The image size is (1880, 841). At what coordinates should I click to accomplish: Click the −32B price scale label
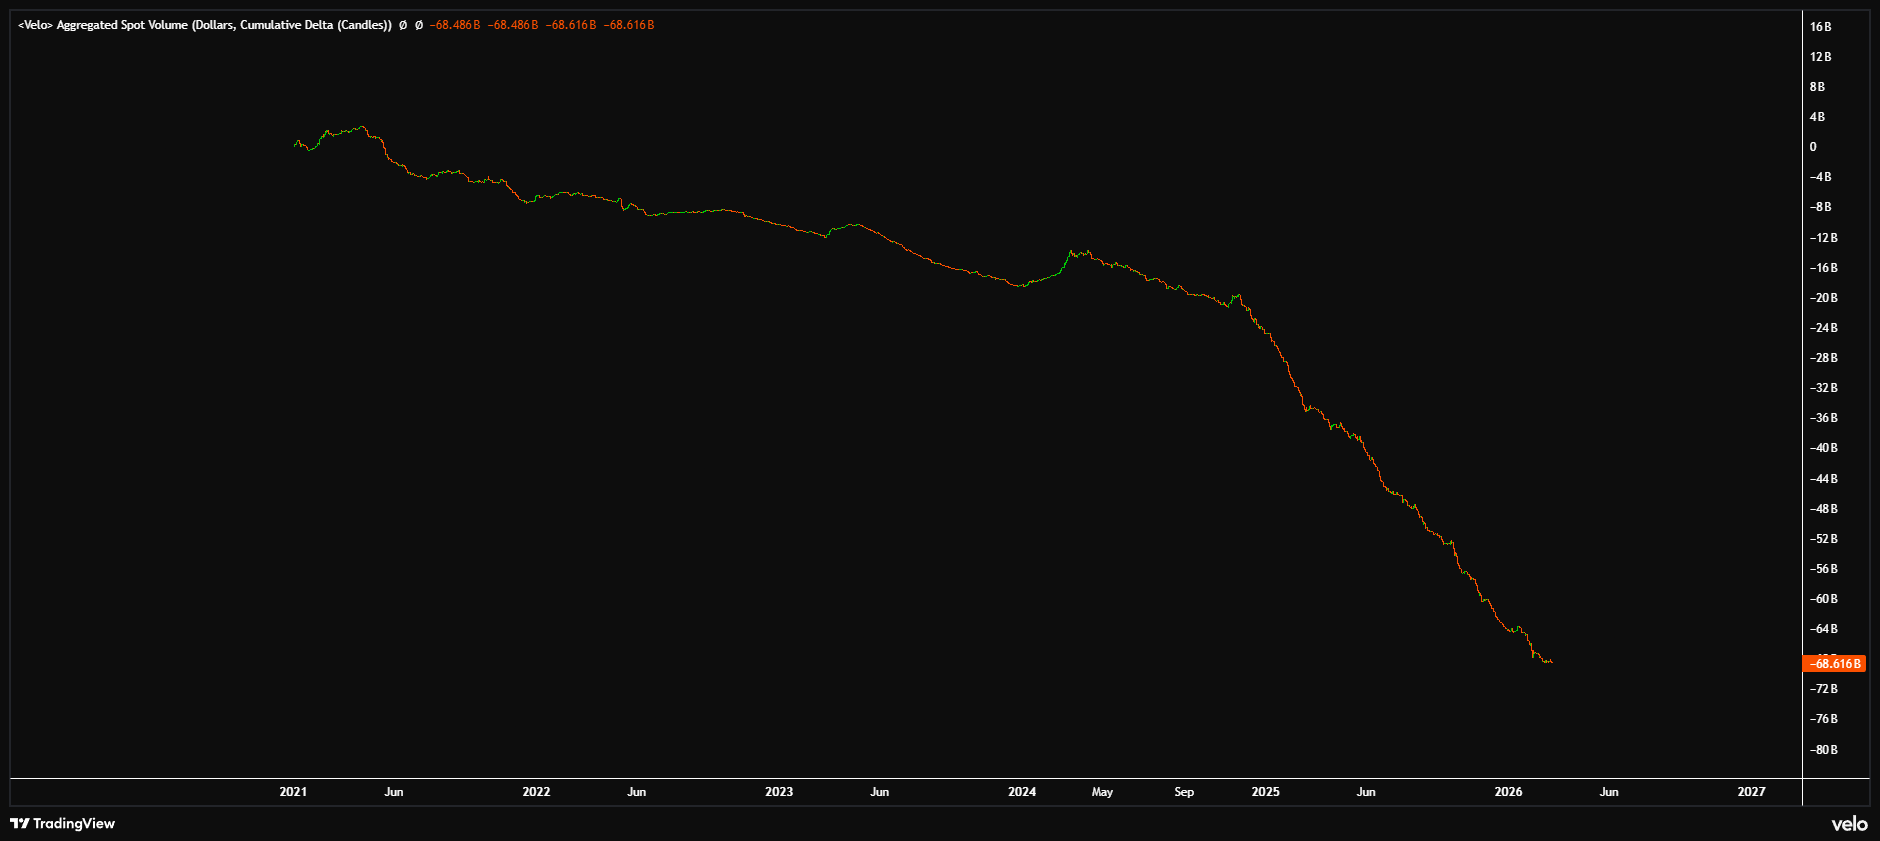[x=1823, y=388]
